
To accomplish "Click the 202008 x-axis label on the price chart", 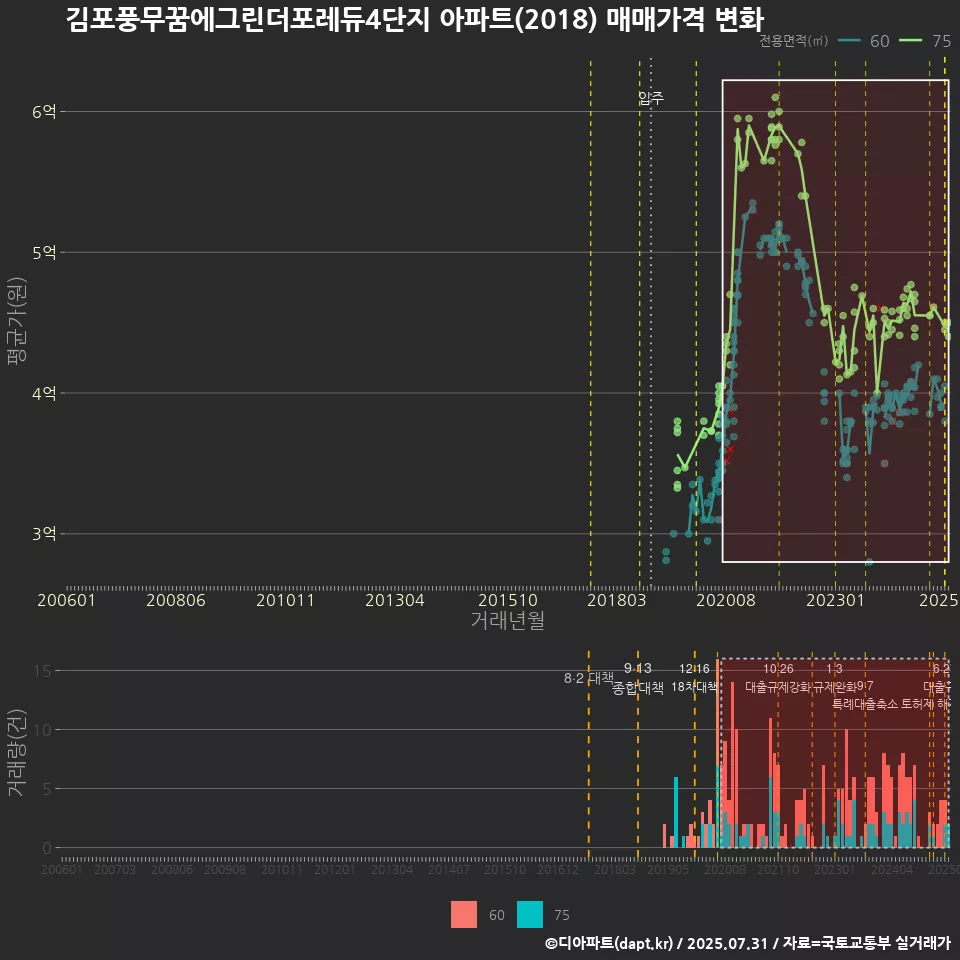I will tap(726, 600).
